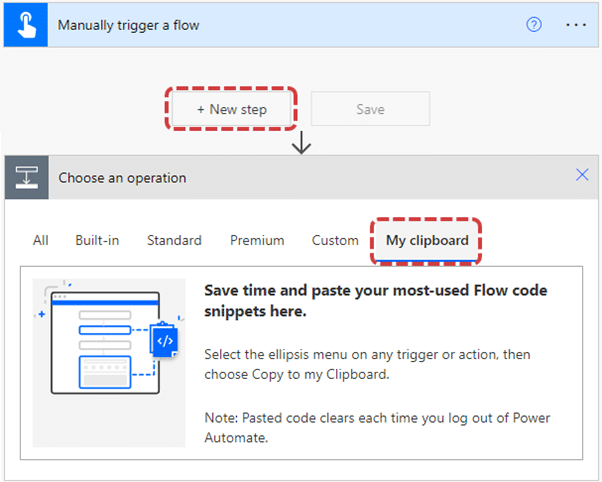The height and width of the screenshot is (482, 602).
Task: Switch to the All tab
Action: [x=41, y=240]
